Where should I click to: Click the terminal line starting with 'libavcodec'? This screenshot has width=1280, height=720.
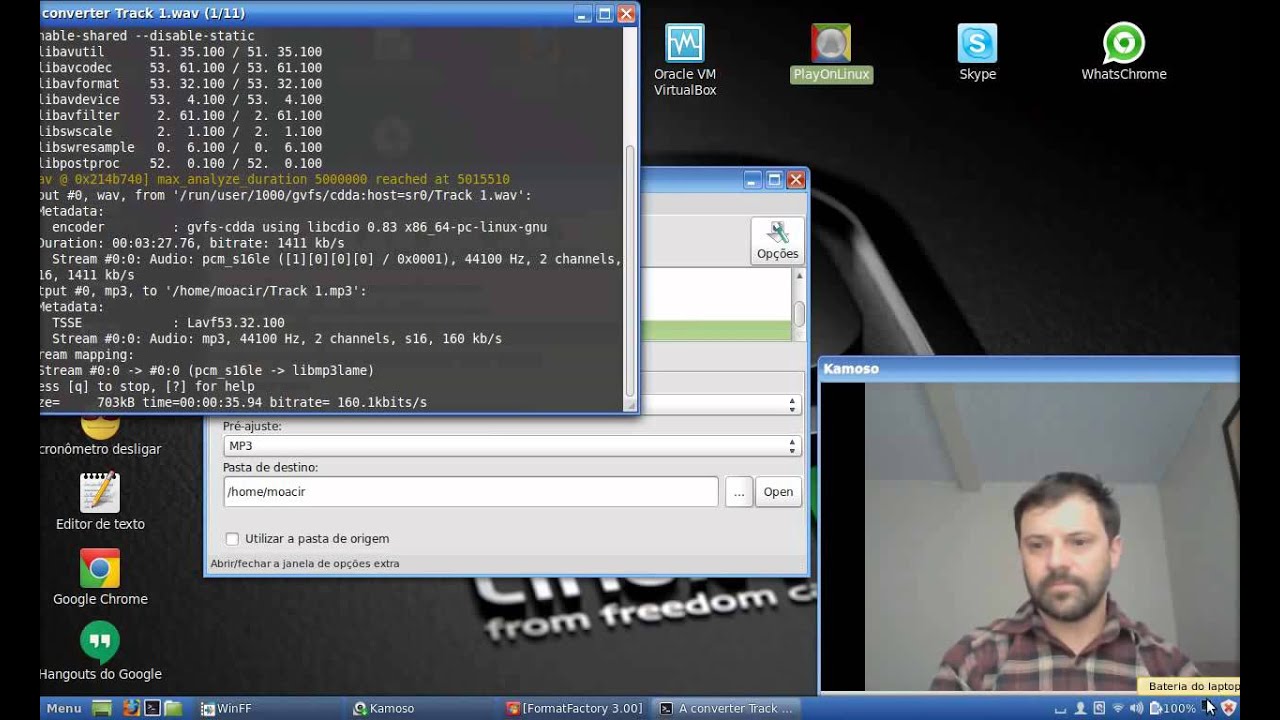pyautogui.click(x=181, y=67)
